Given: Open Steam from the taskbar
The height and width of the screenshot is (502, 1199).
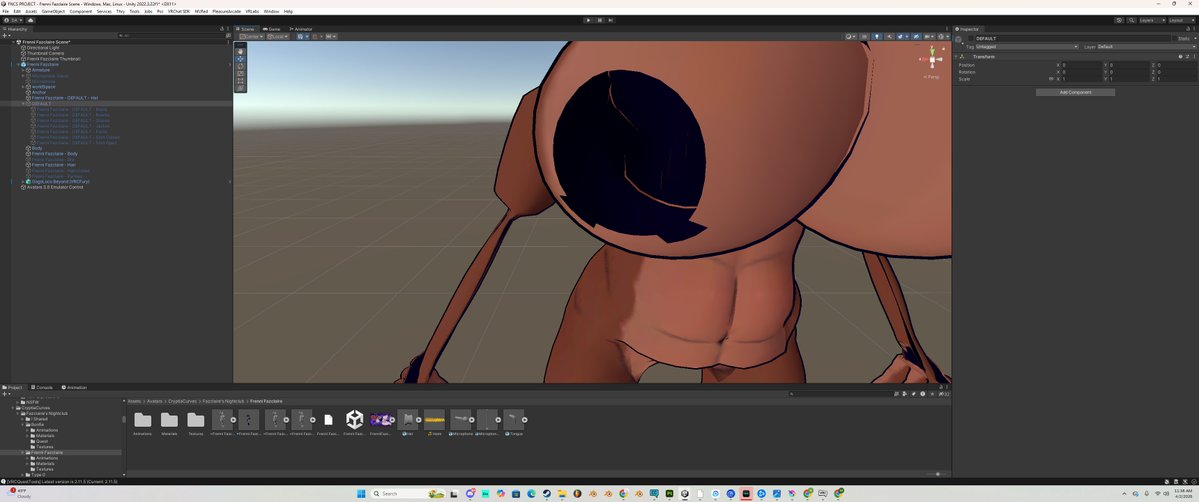Looking at the screenshot, I should (546, 494).
